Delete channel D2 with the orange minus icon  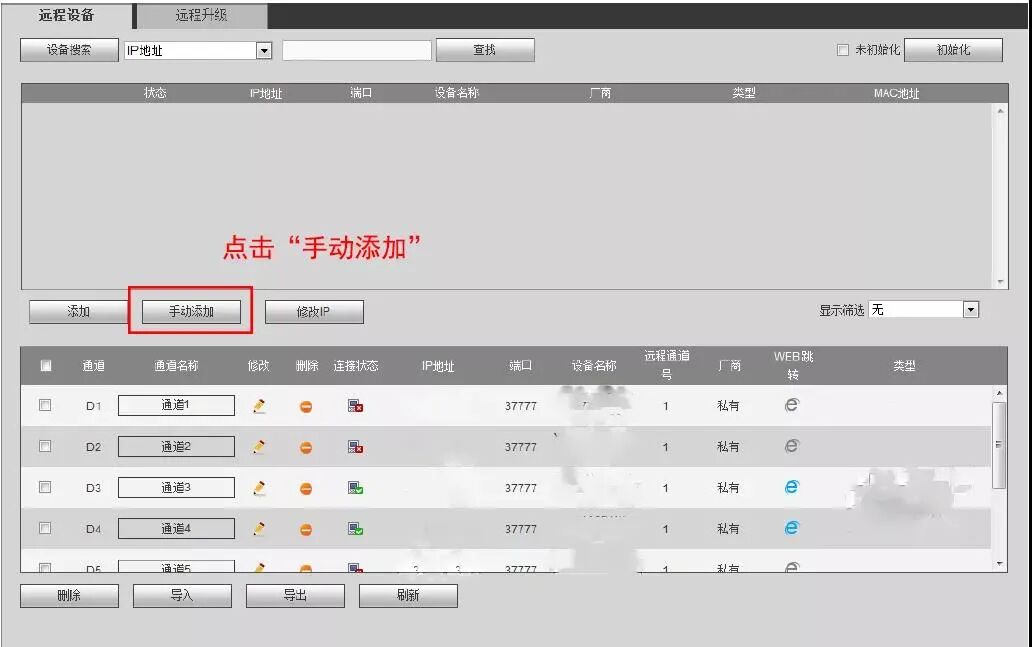(x=306, y=446)
